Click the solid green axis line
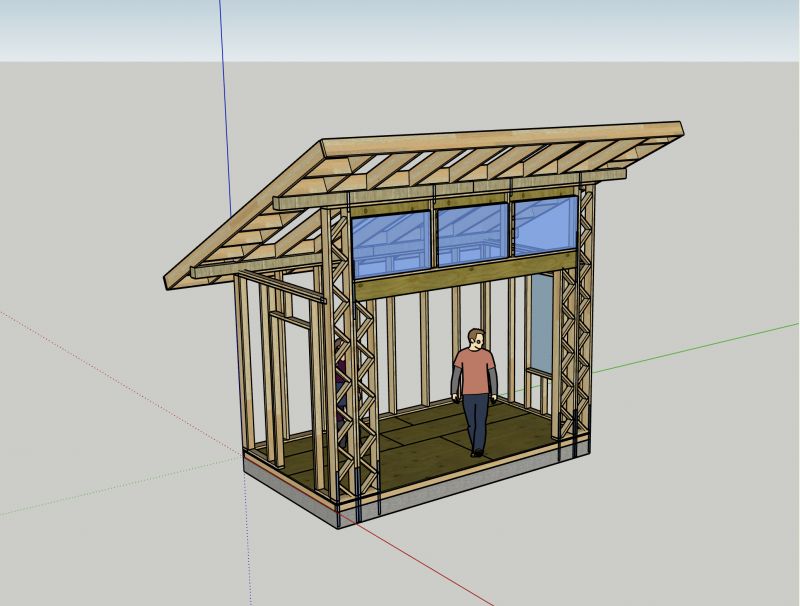This screenshot has height=606, width=800. click(695, 347)
